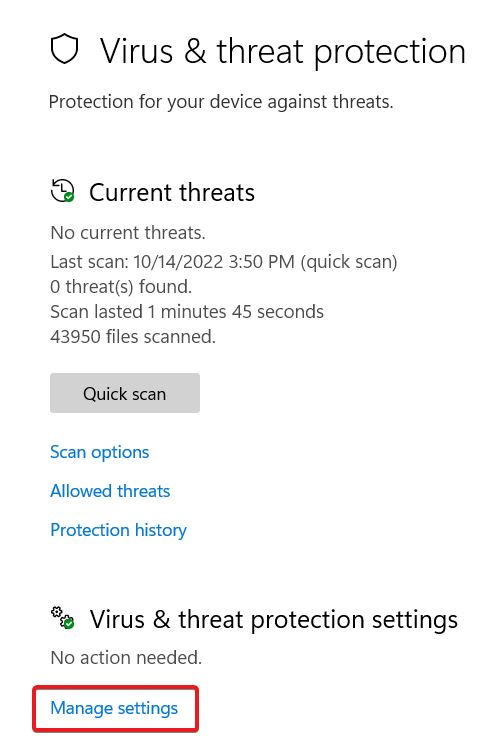The height and width of the screenshot is (754, 500).
Task: Click green checkmark badge on Current threats icon
Action: [x=69, y=197]
